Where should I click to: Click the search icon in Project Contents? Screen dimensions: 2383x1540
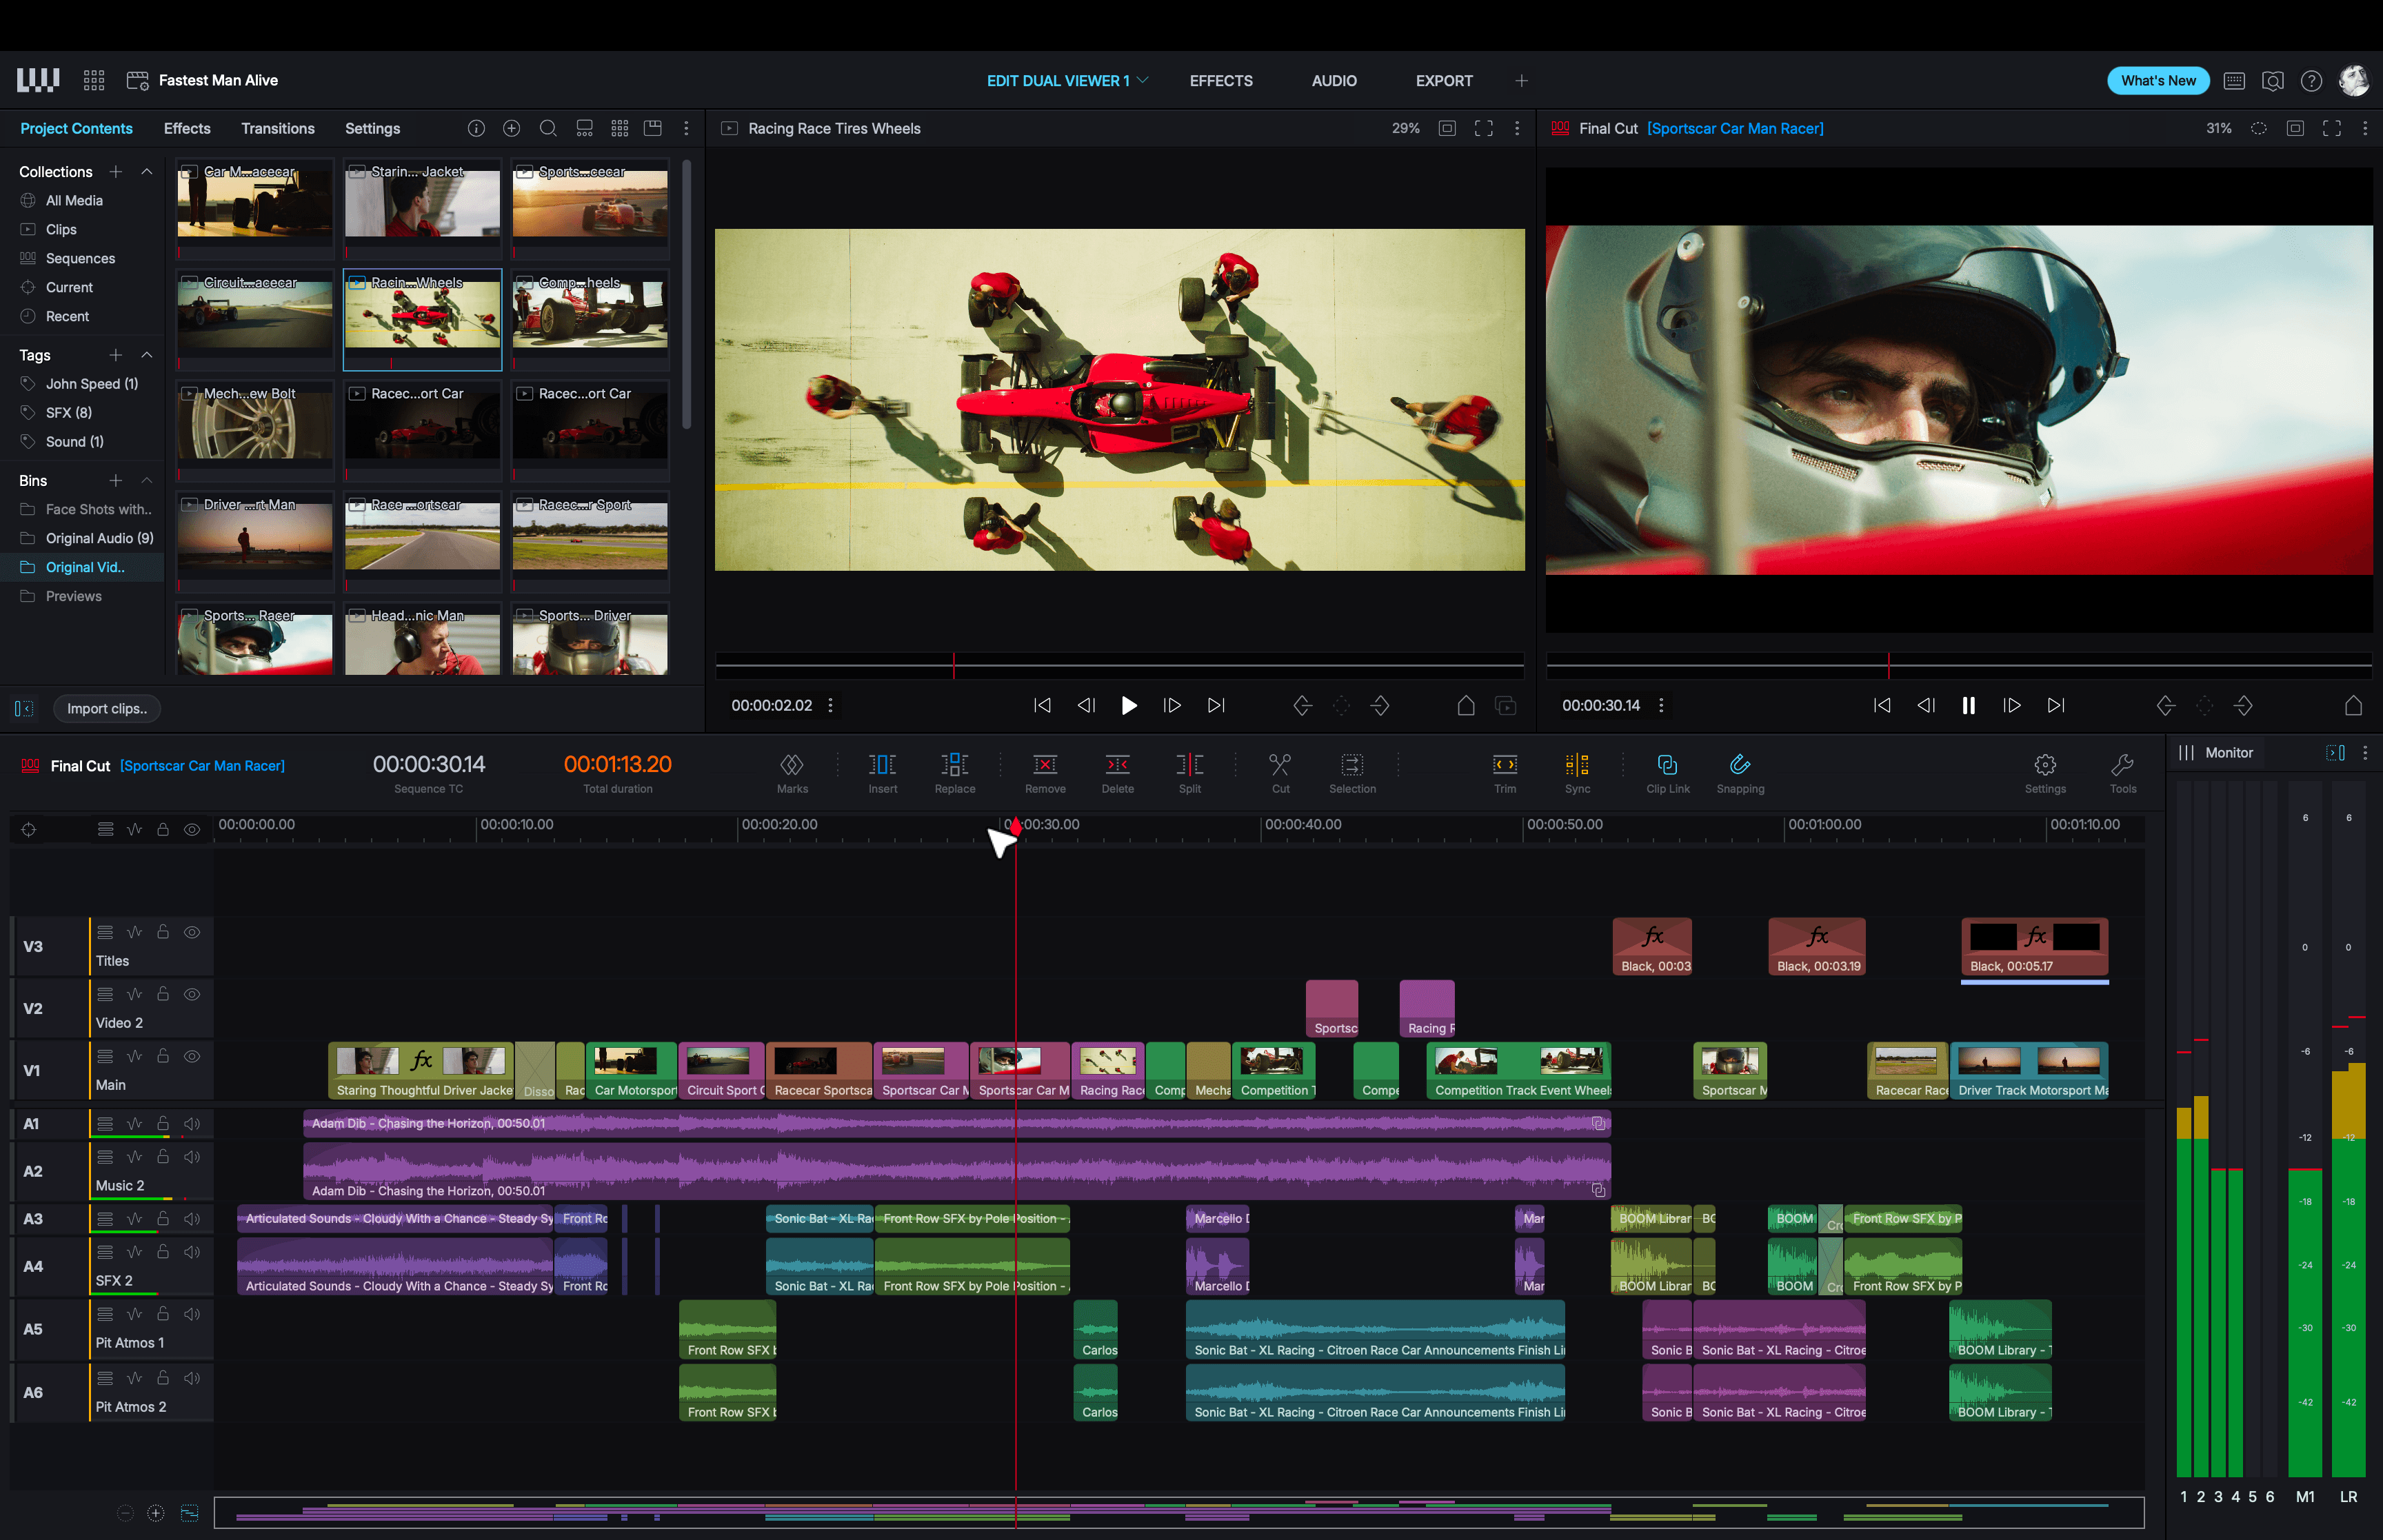(548, 128)
